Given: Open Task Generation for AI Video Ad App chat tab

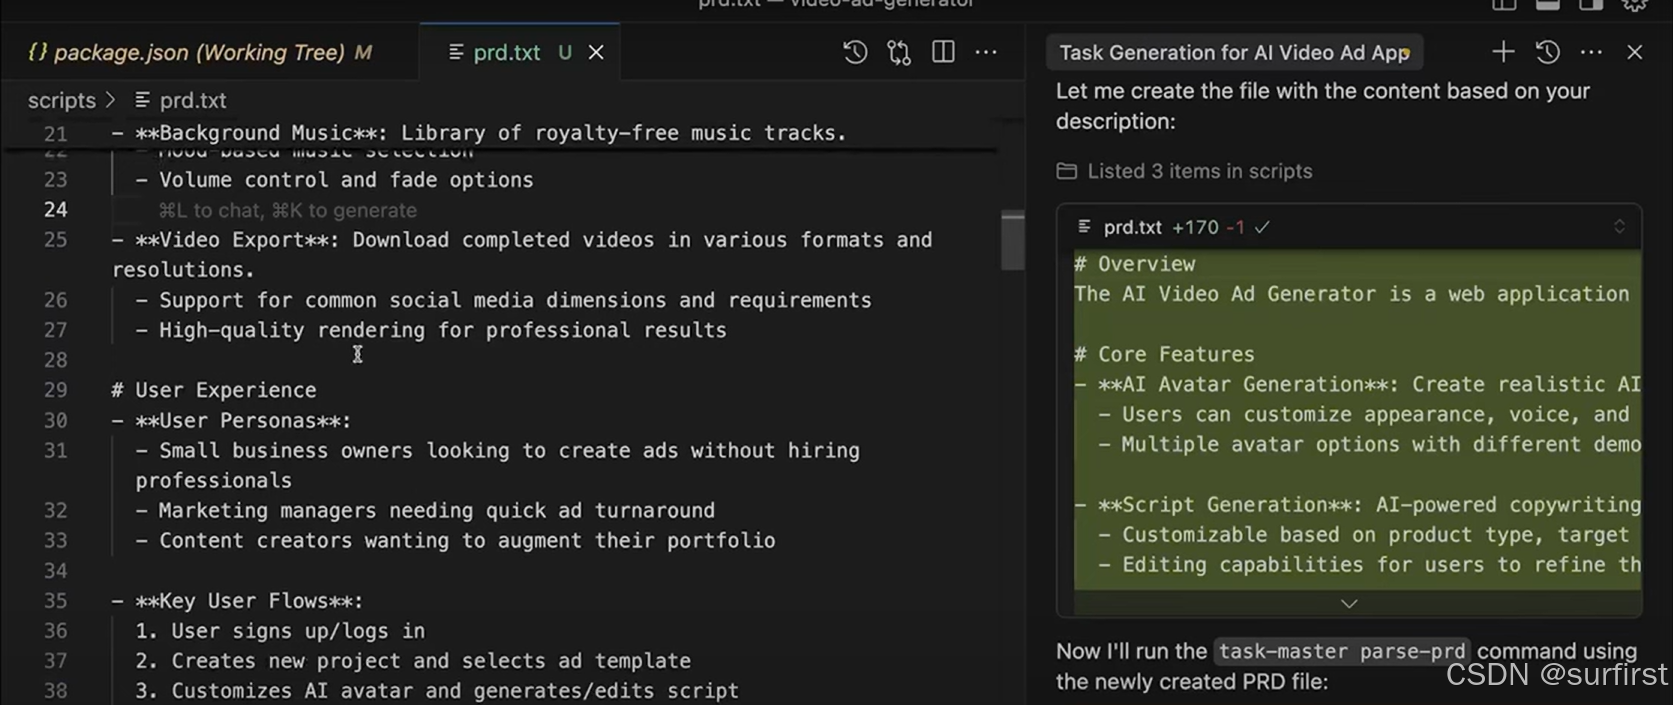Looking at the screenshot, I should pyautogui.click(x=1233, y=53).
